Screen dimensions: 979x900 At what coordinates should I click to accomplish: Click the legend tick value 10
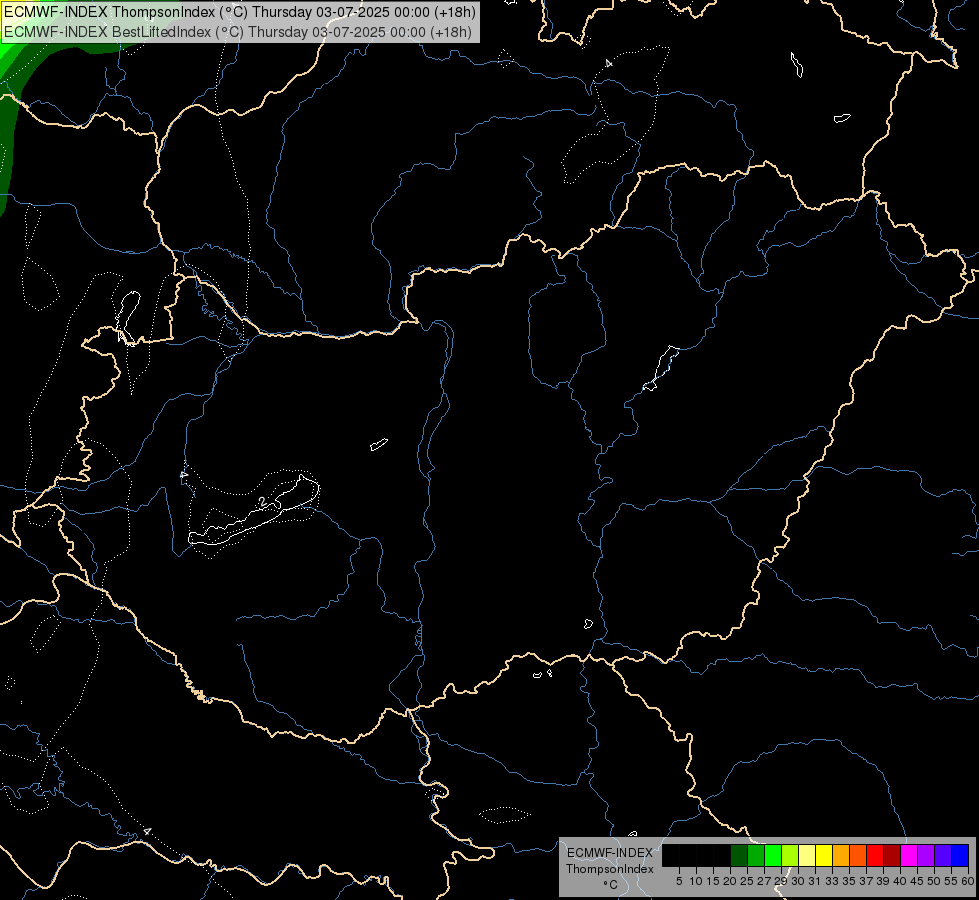point(696,881)
